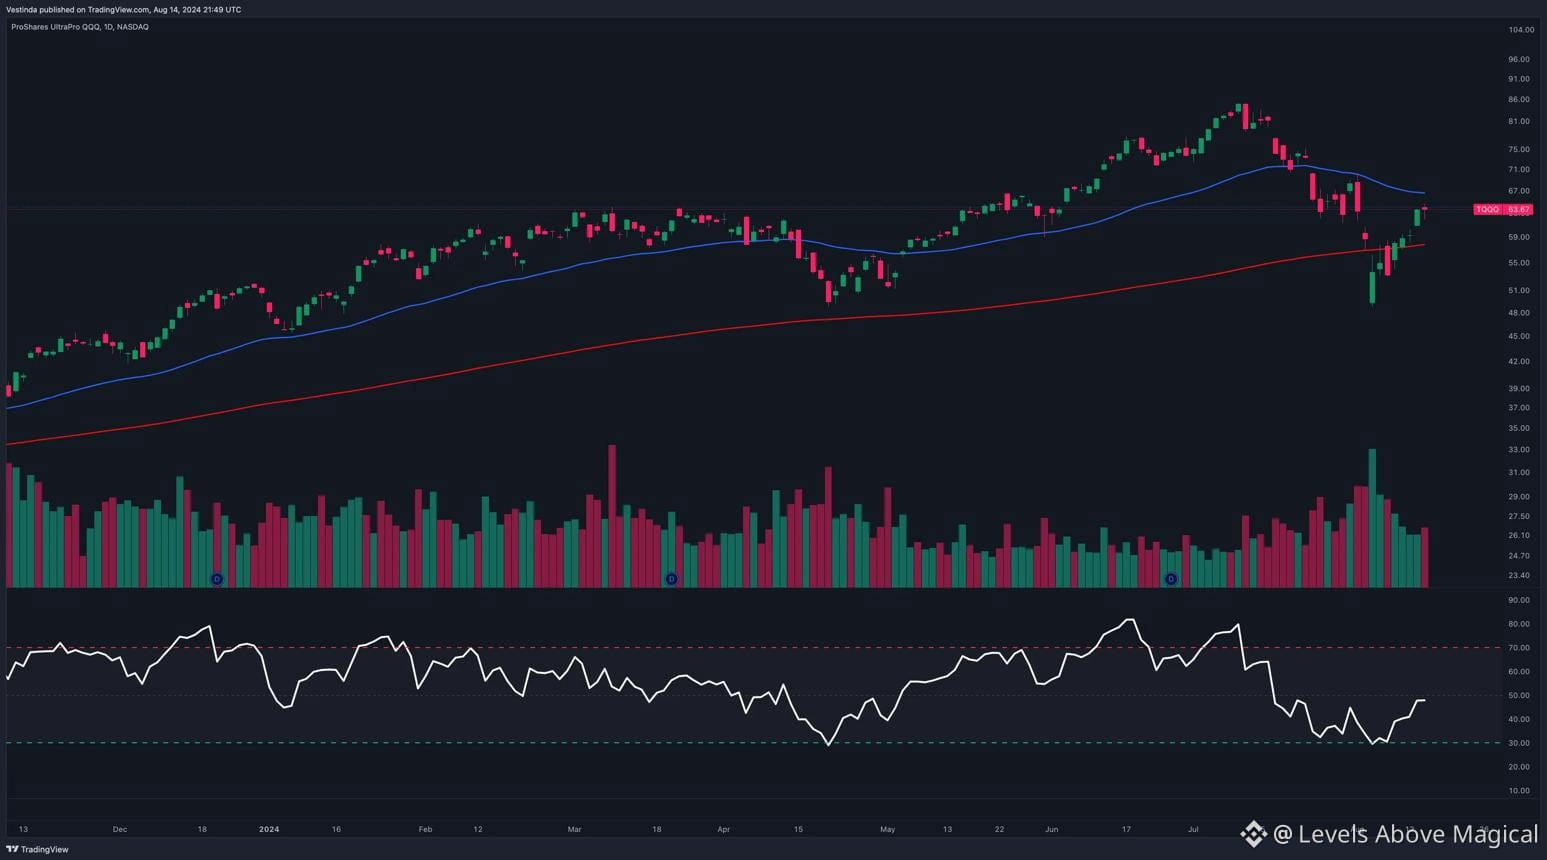Click the 59.00 price axis label
The width and height of the screenshot is (1547, 860).
point(1520,237)
